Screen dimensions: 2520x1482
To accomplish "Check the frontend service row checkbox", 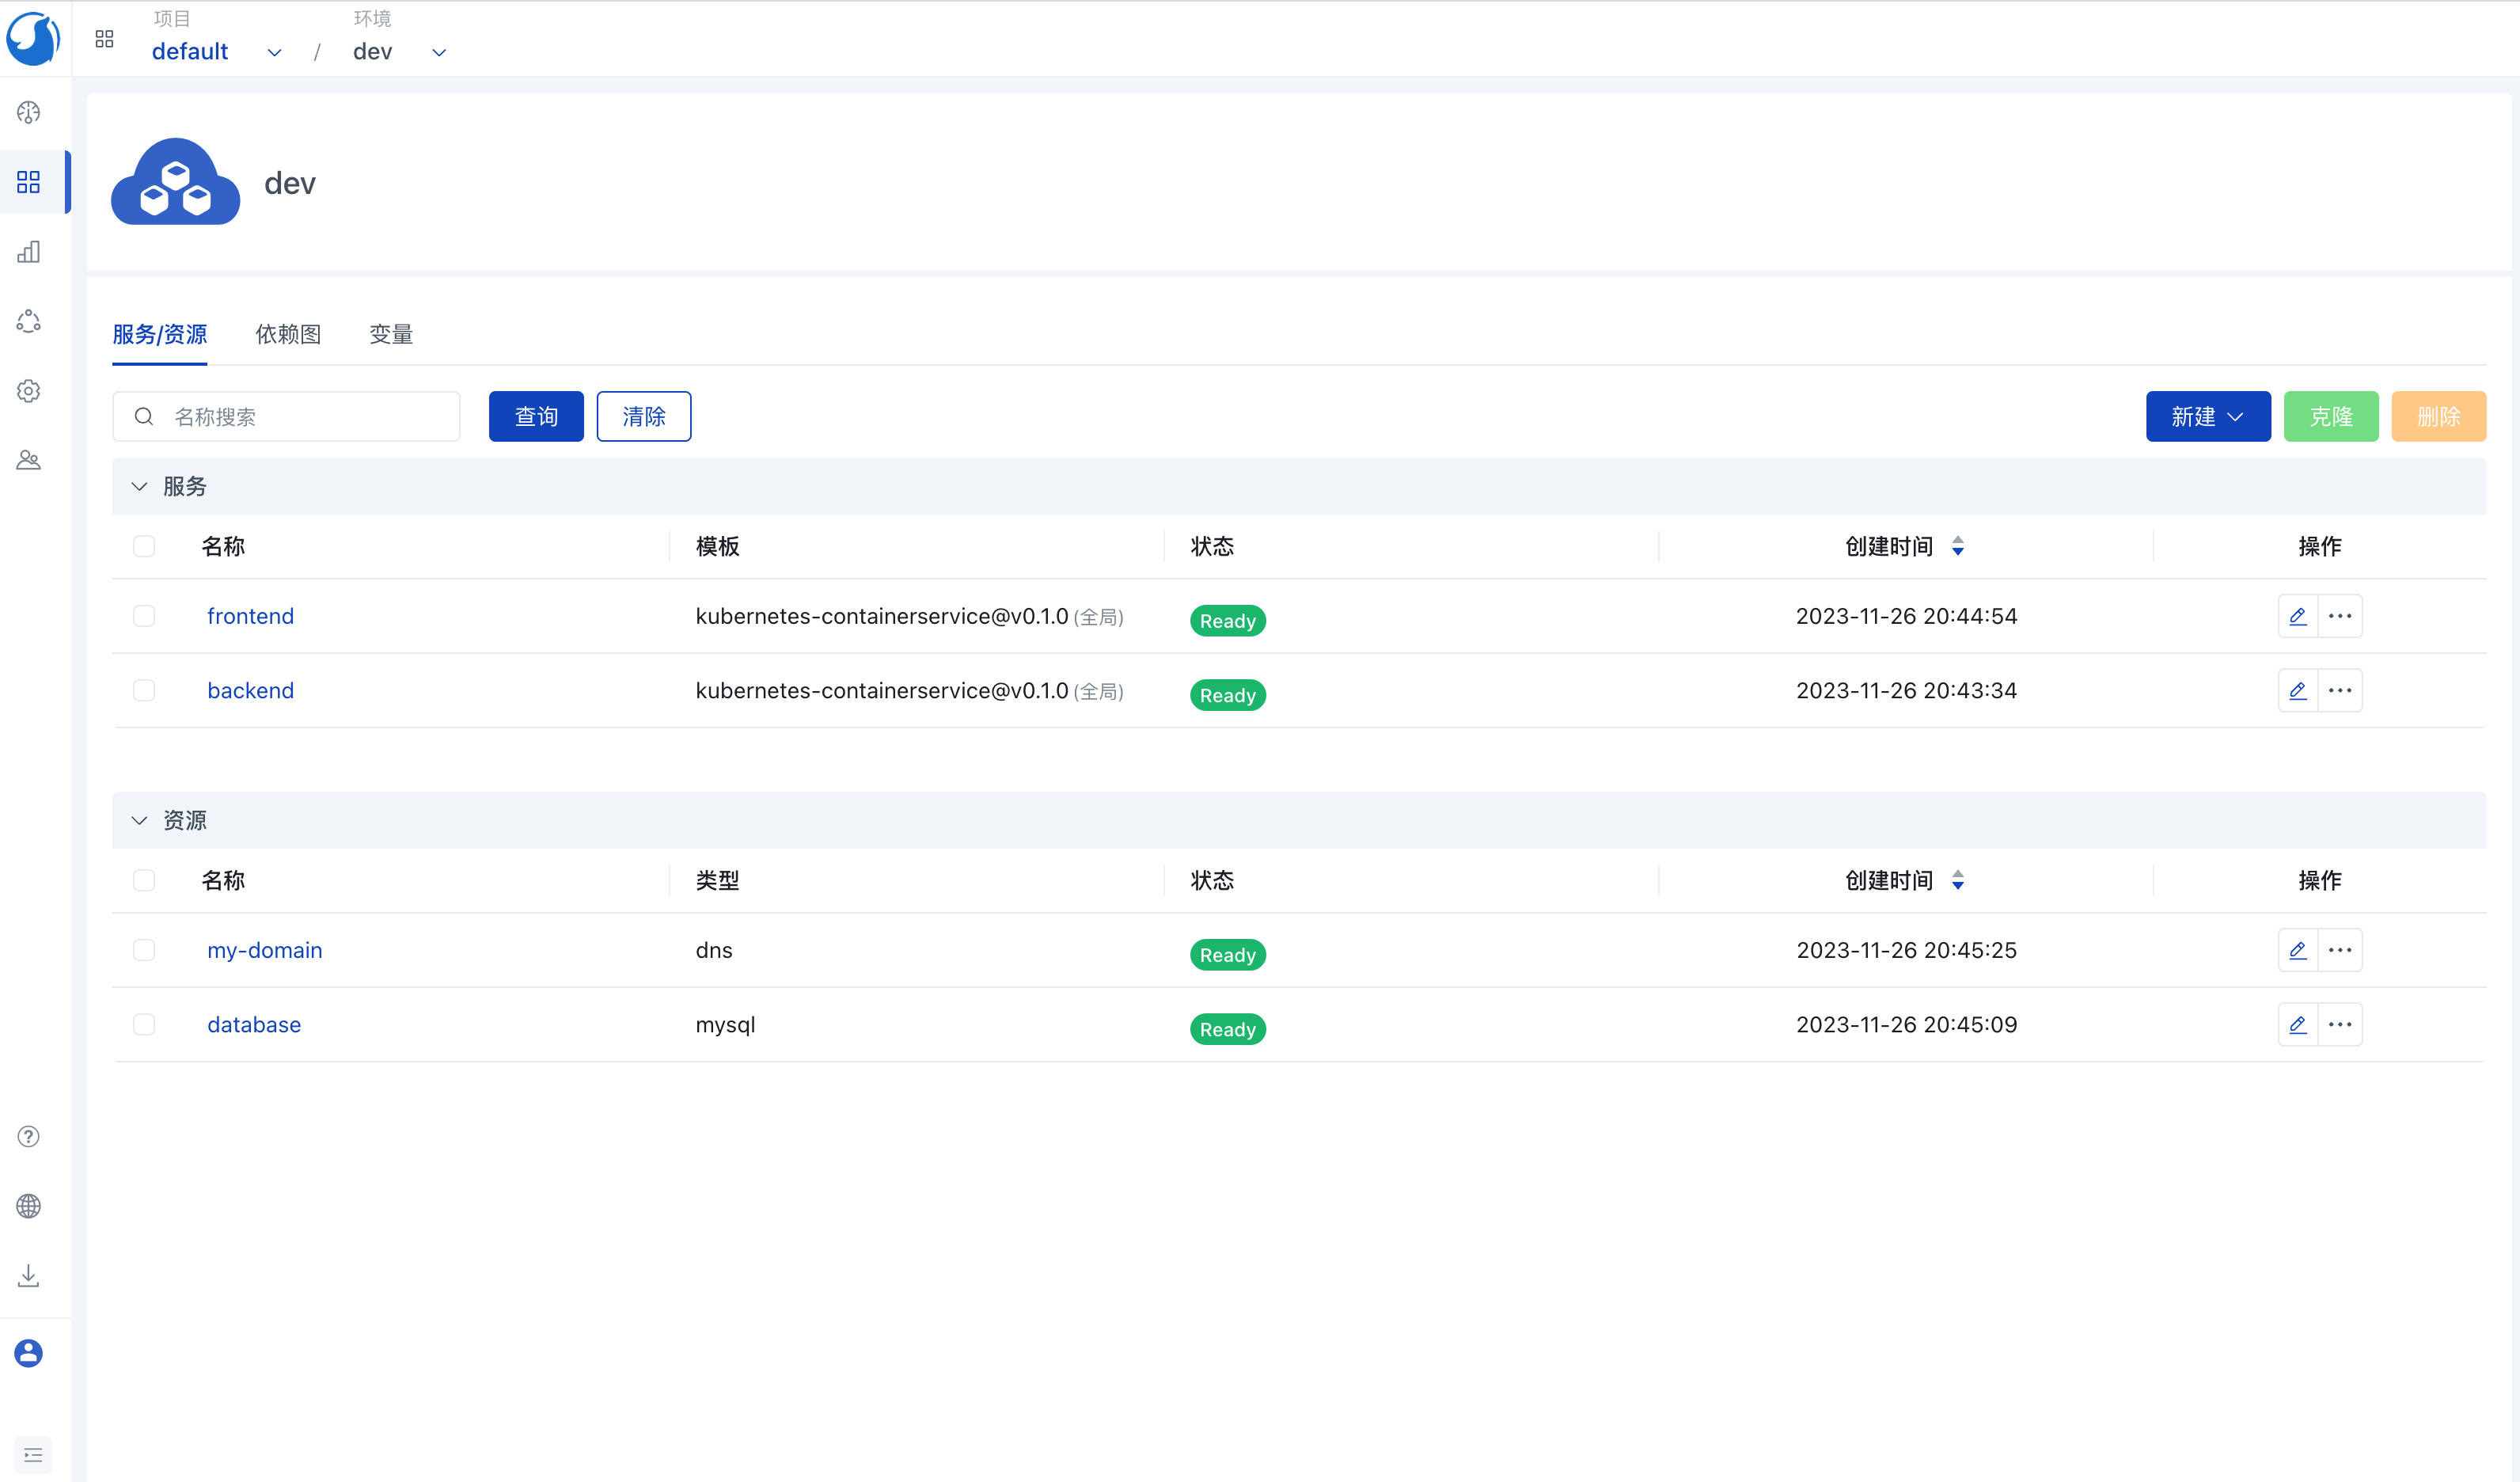I will tap(144, 616).
